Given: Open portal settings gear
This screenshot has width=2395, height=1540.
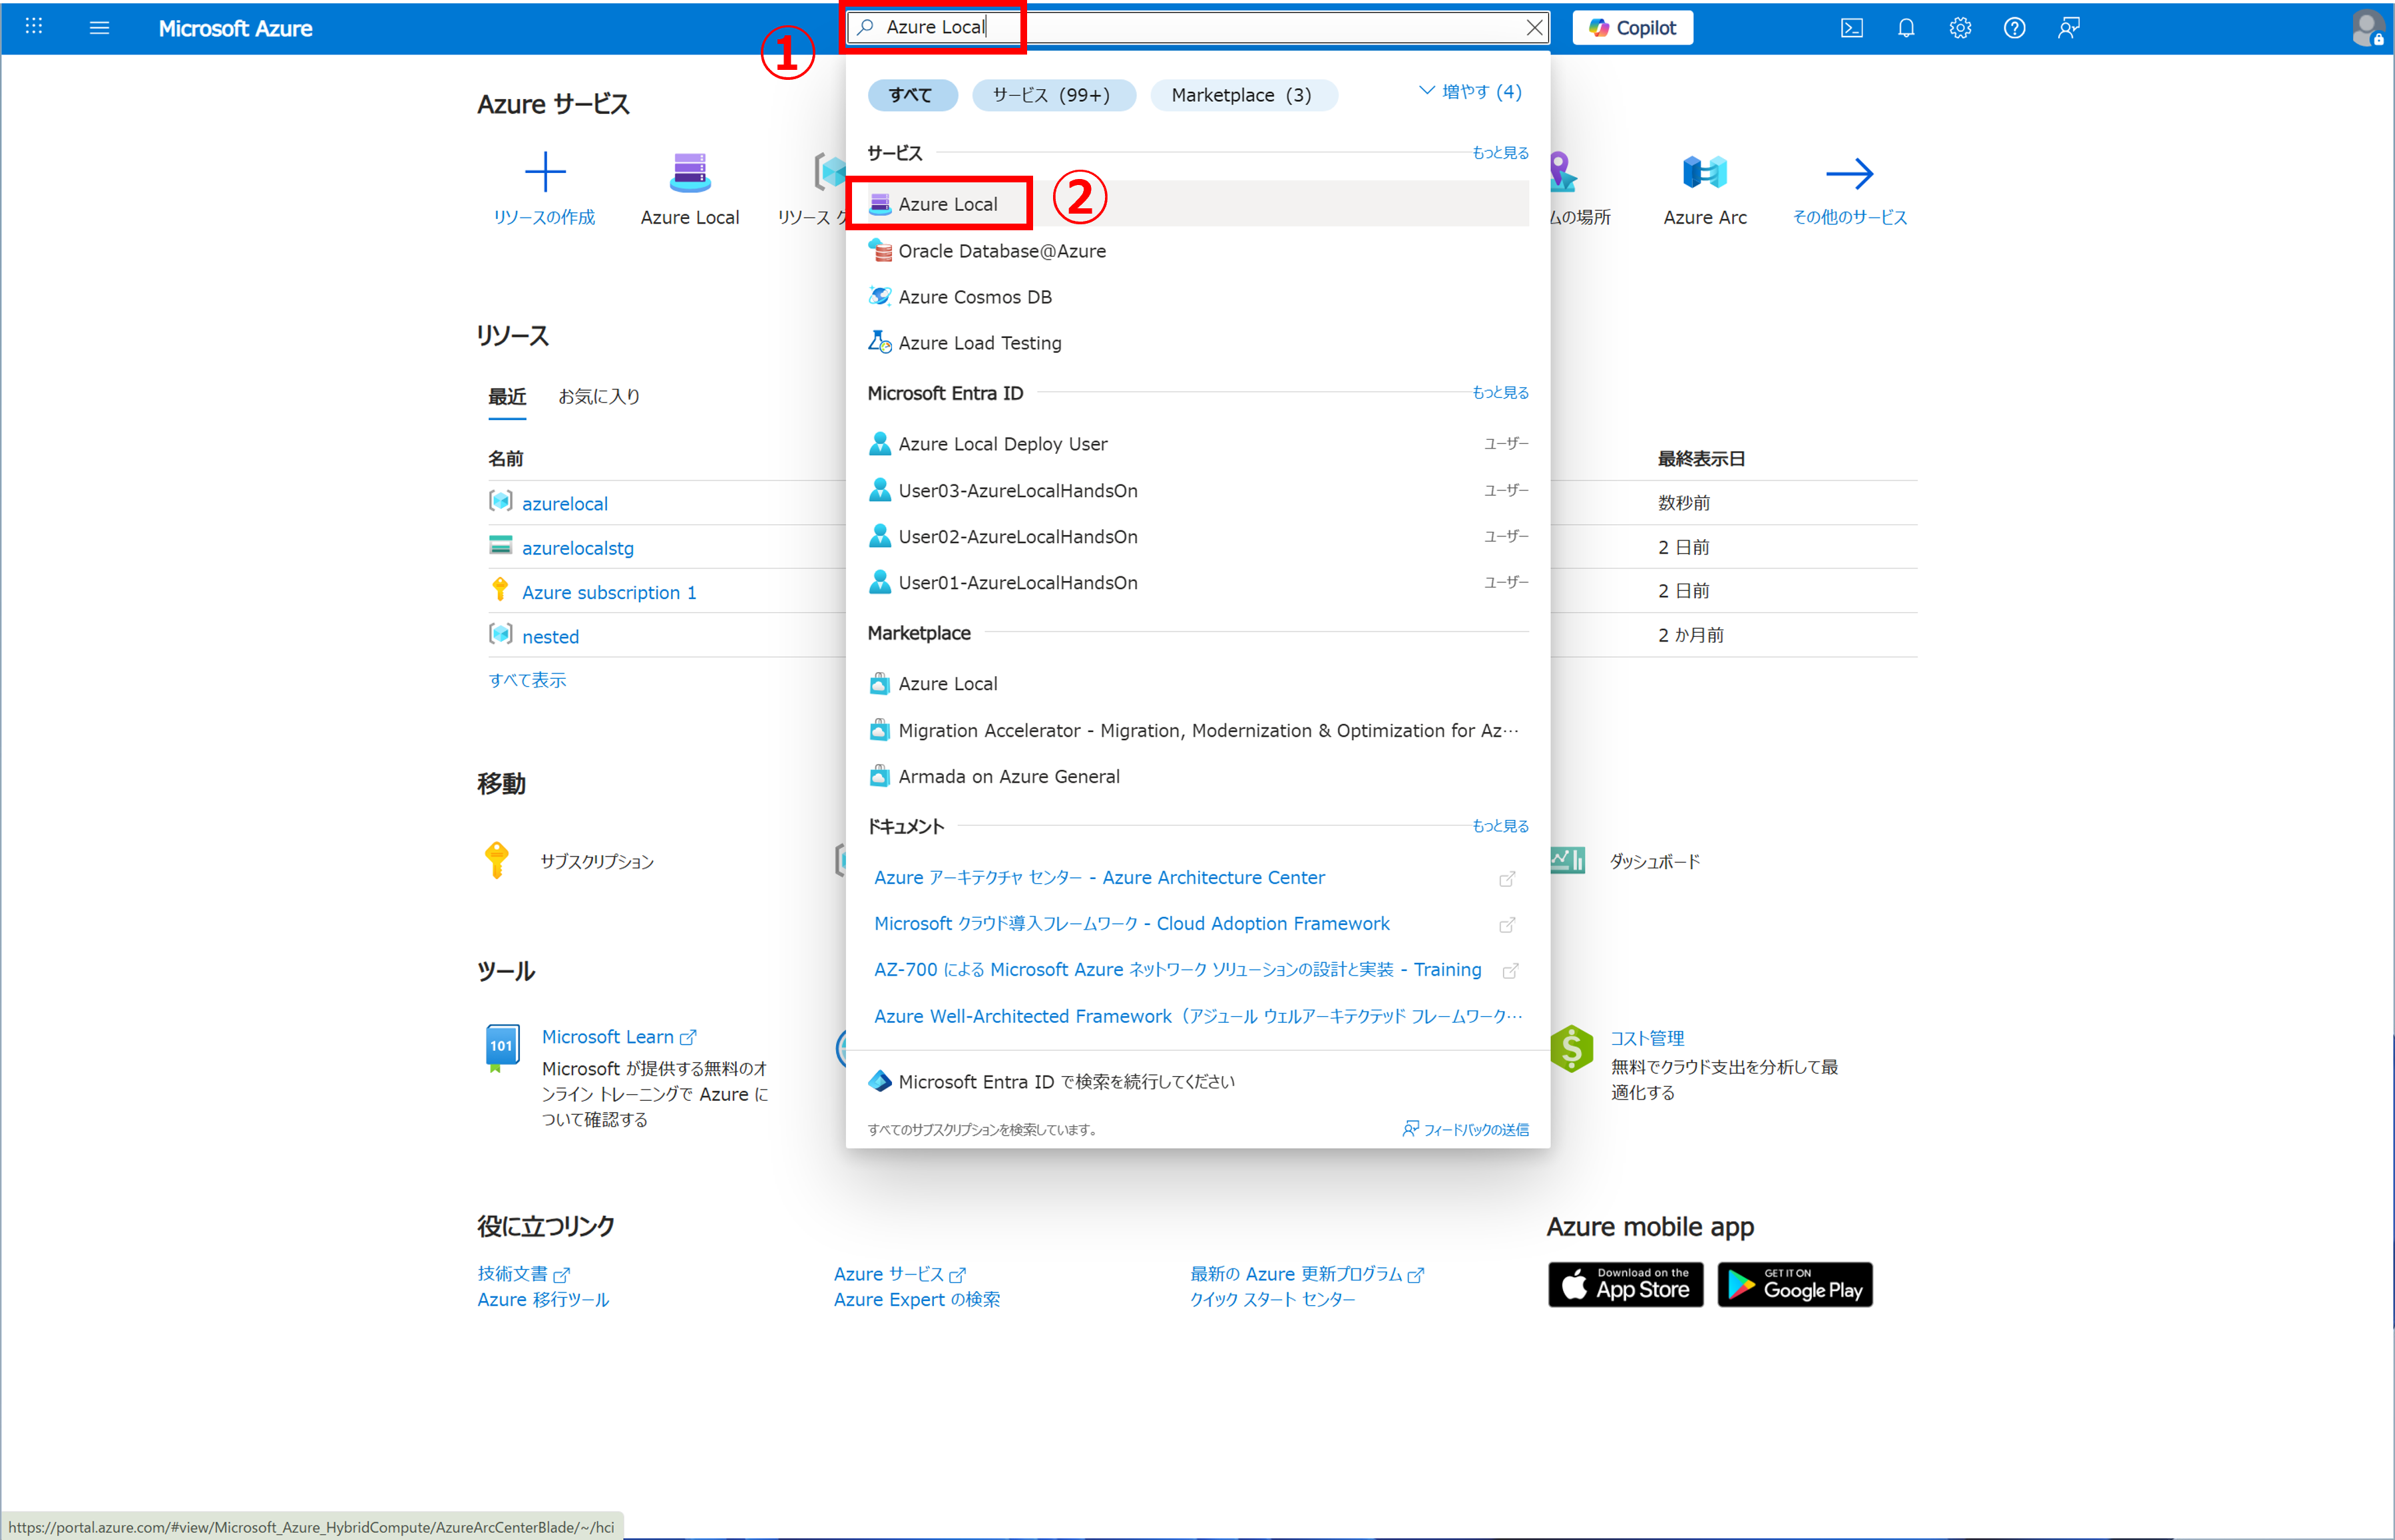Looking at the screenshot, I should [1960, 28].
